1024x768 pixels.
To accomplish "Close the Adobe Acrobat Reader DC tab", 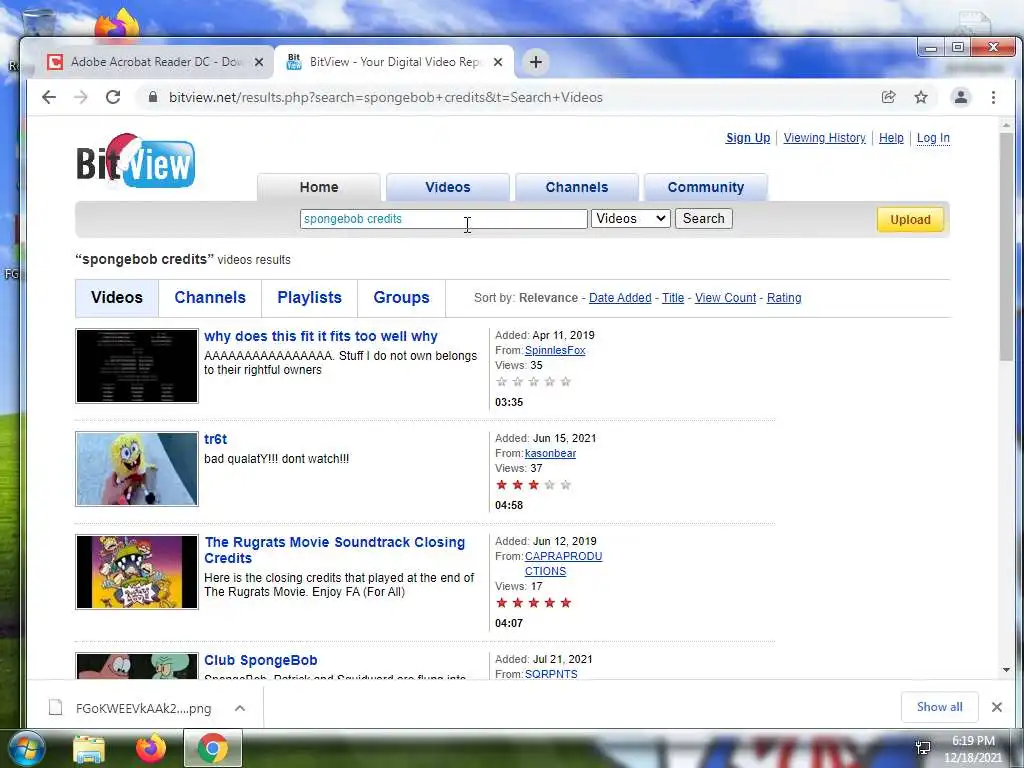I will (259, 62).
